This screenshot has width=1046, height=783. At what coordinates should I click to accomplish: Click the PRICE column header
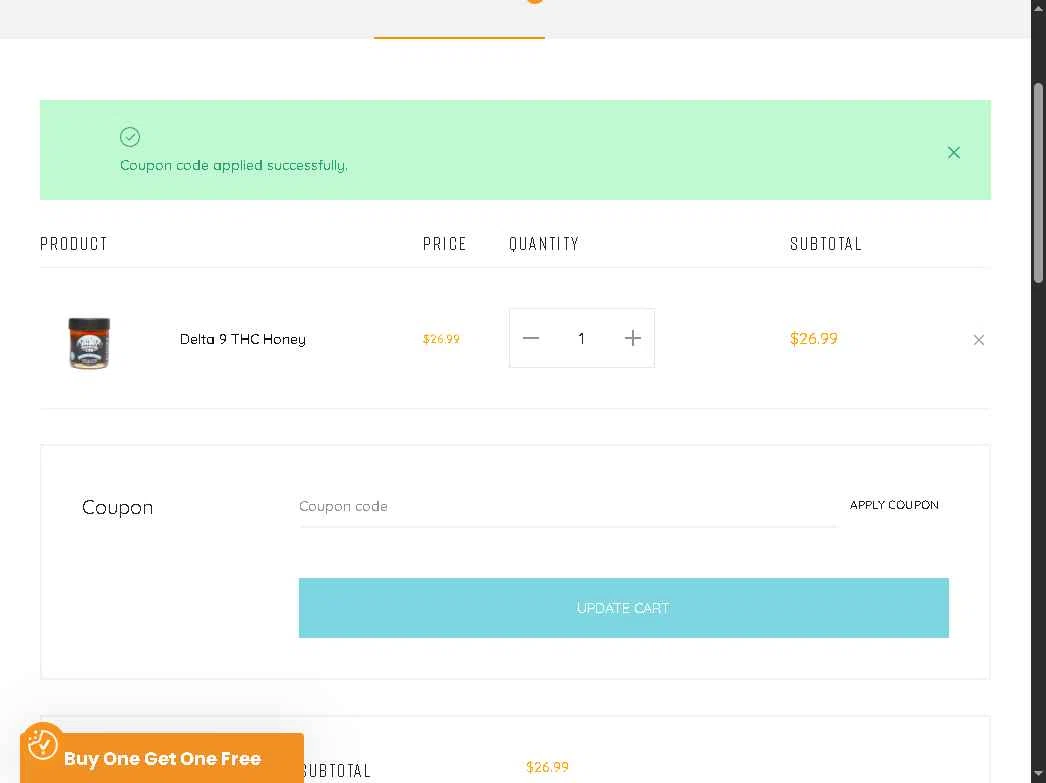tap(444, 244)
